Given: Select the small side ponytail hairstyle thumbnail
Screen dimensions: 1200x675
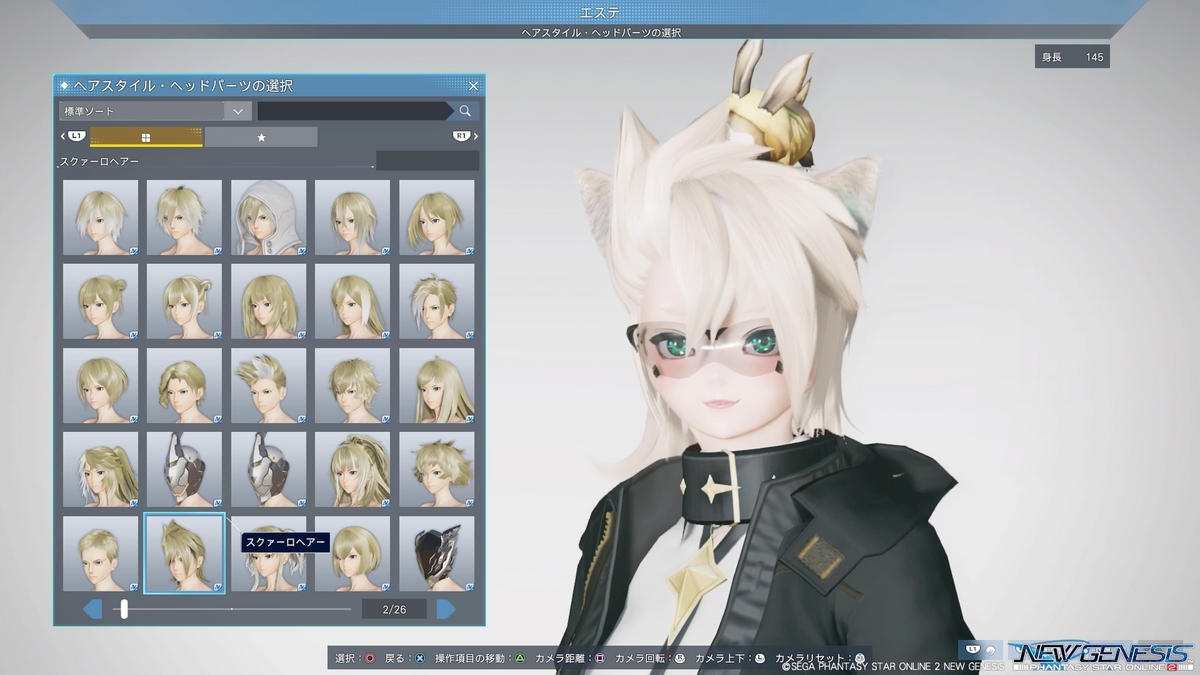Looking at the screenshot, I should pos(185,301).
